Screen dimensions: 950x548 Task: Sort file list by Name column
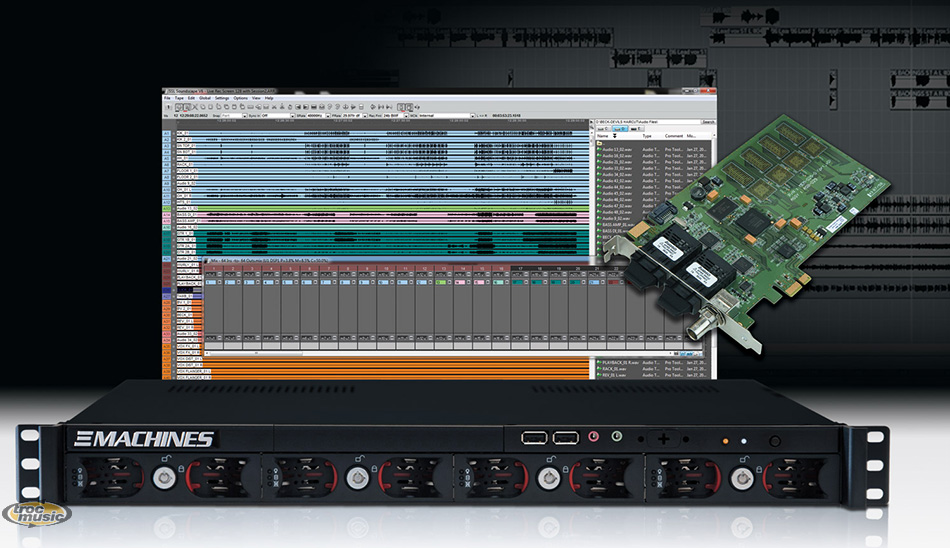click(x=603, y=136)
